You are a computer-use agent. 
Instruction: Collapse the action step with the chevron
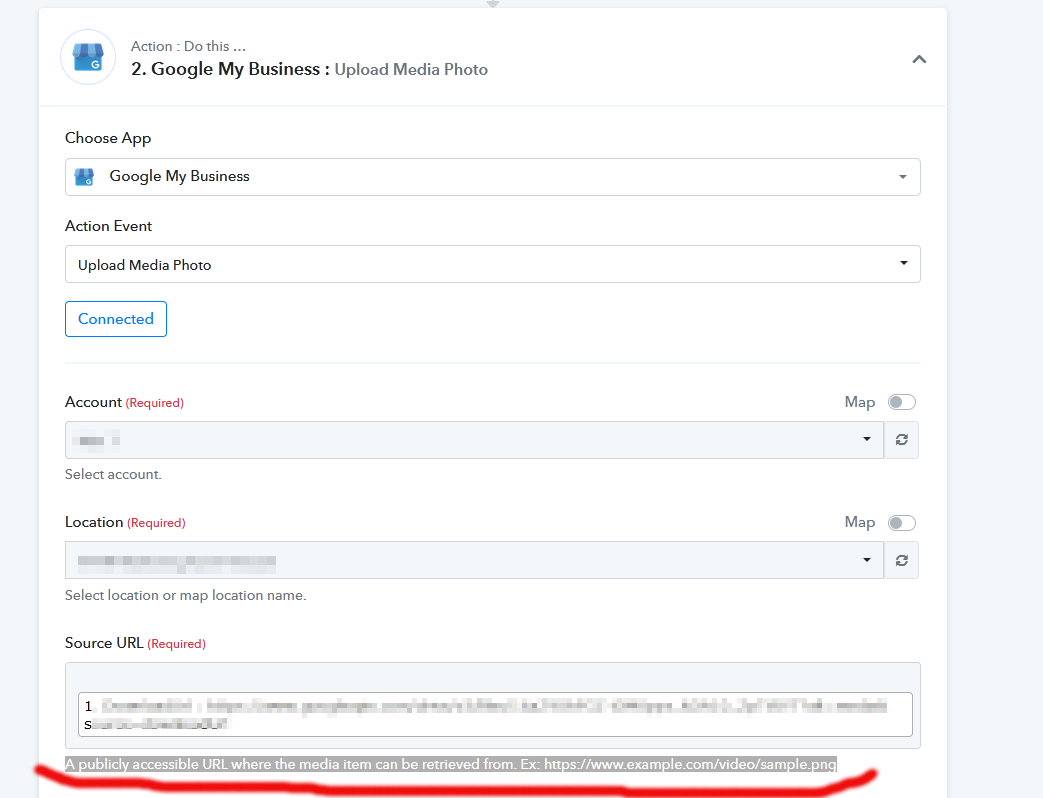pyautogui.click(x=919, y=60)
